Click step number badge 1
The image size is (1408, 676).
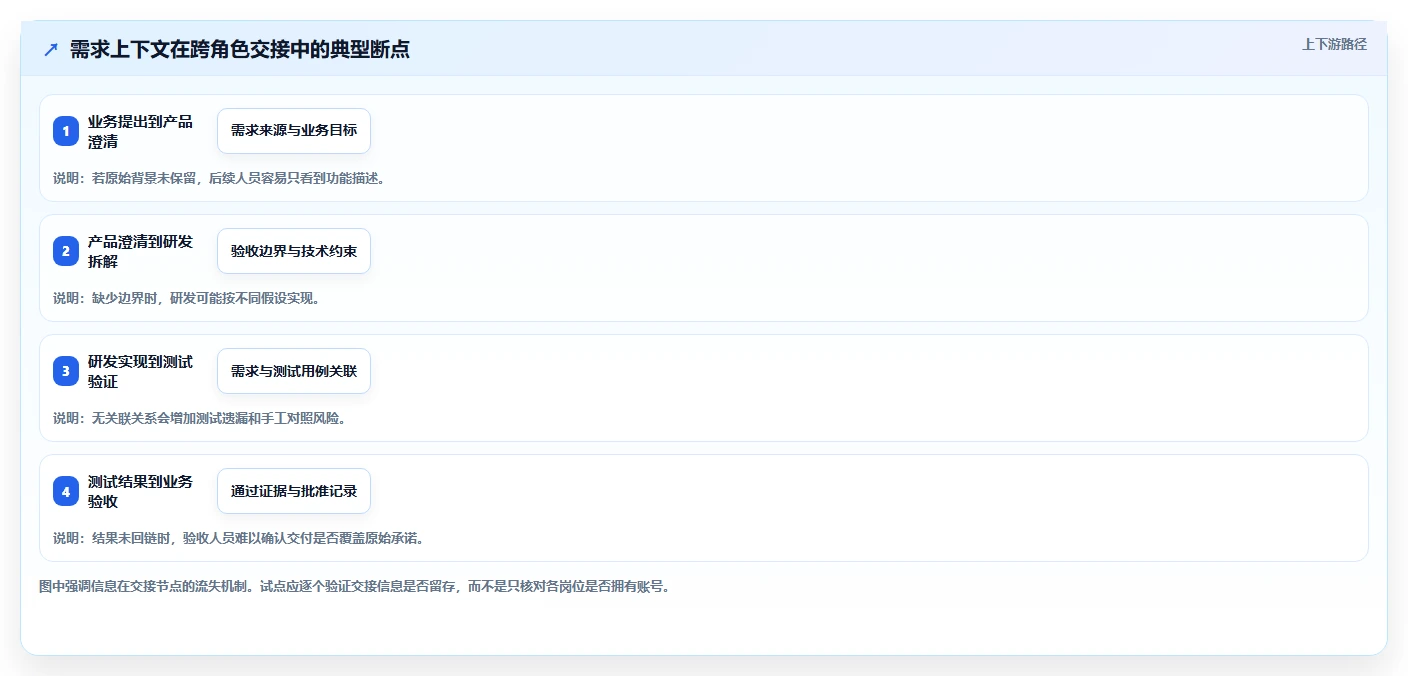point(66,131)
